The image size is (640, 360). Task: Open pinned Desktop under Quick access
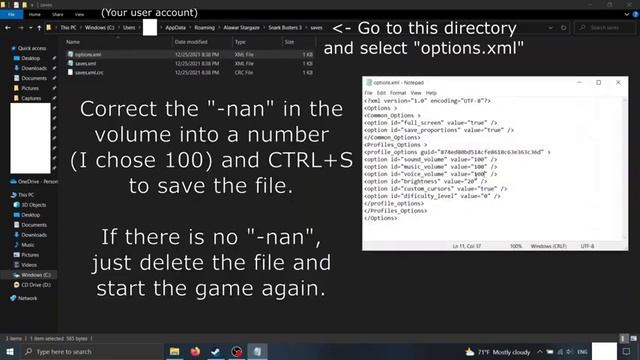pyautogui.click(x=31, y=58)
